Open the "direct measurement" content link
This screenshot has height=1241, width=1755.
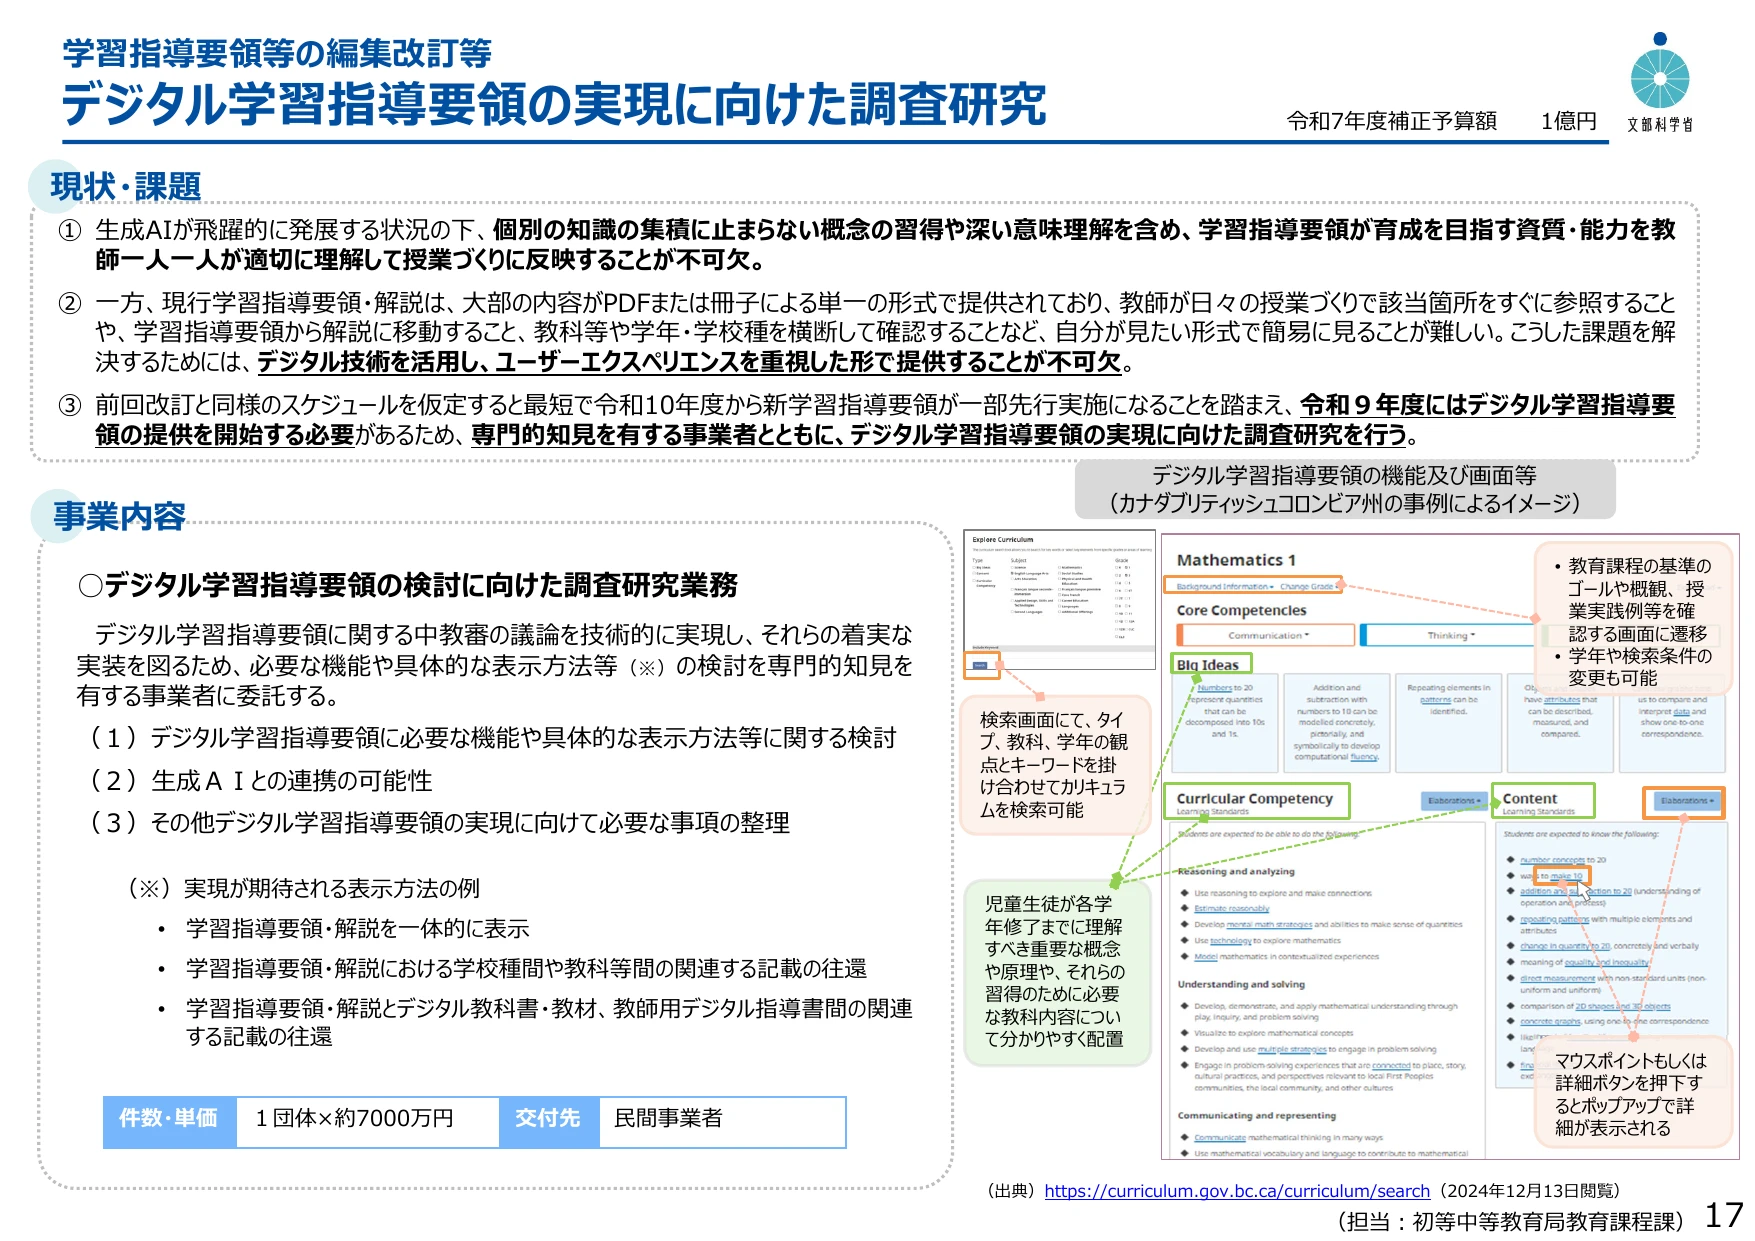(x=1557, y=978)
